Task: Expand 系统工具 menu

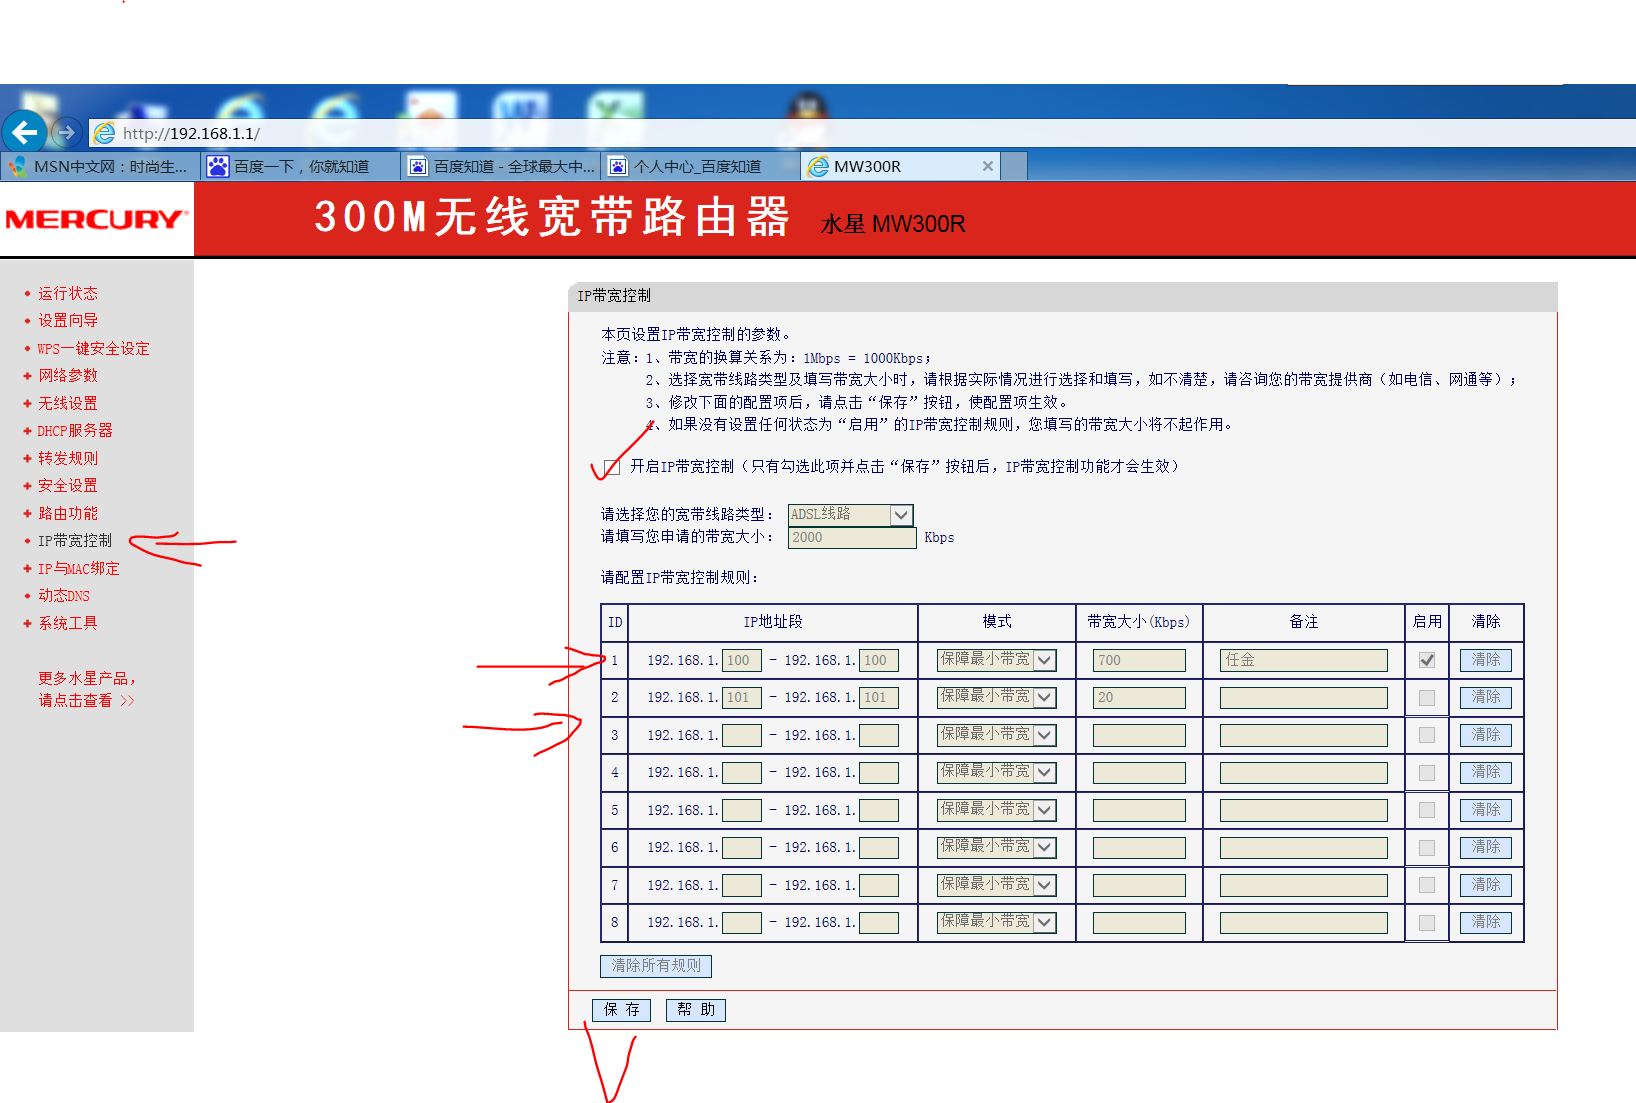Action: [68, 623]
